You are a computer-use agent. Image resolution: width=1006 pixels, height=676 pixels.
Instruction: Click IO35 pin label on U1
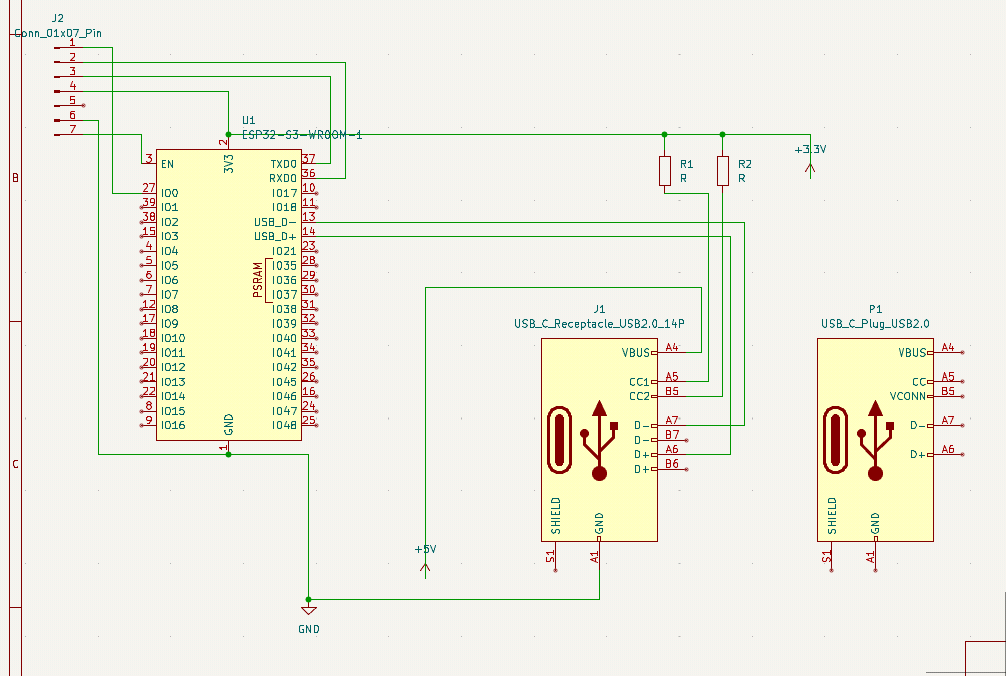284,266
